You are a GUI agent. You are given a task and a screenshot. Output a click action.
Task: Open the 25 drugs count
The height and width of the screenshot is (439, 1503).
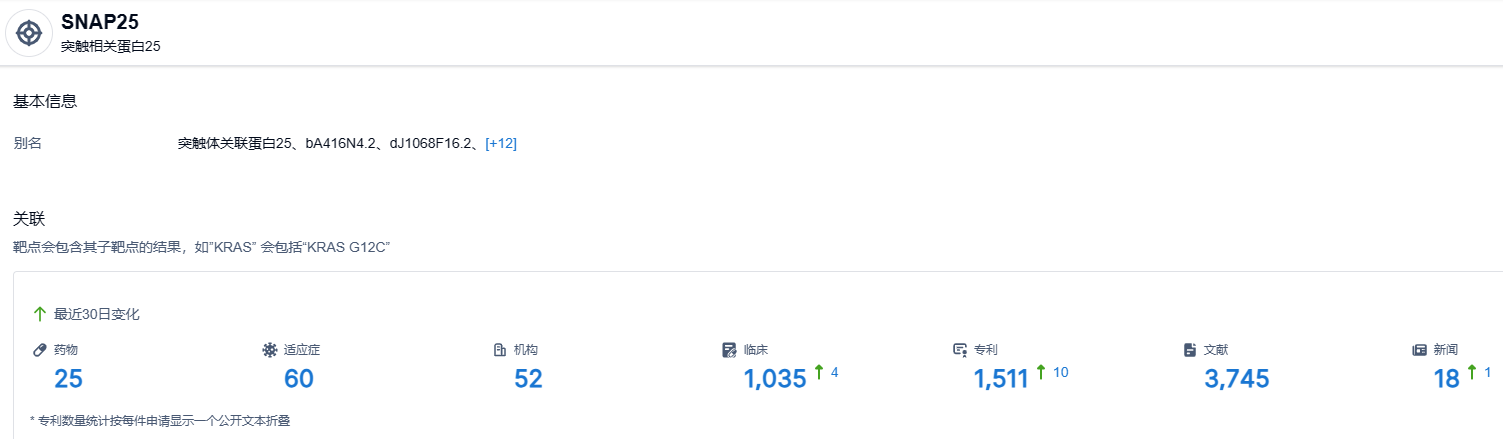point(68,379)
